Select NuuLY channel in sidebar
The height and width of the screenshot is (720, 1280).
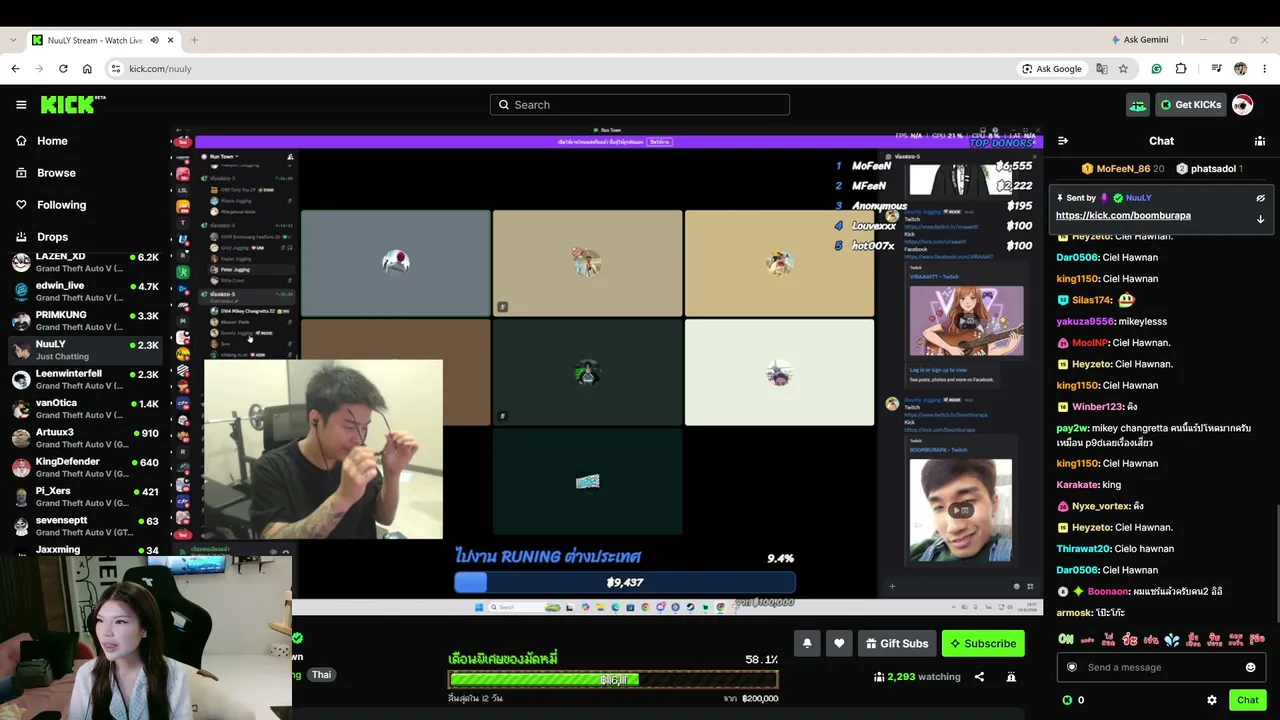click(85, 350)
